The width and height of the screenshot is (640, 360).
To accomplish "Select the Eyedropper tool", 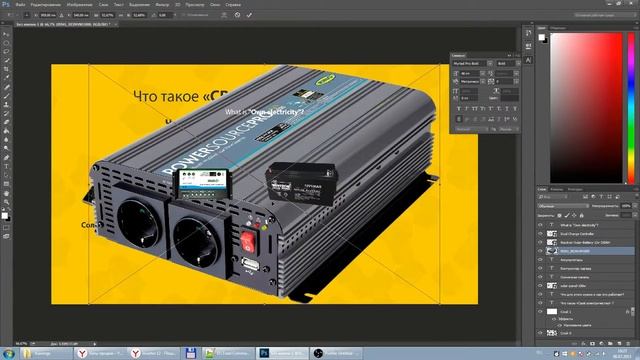I will [x=6, y=78].
